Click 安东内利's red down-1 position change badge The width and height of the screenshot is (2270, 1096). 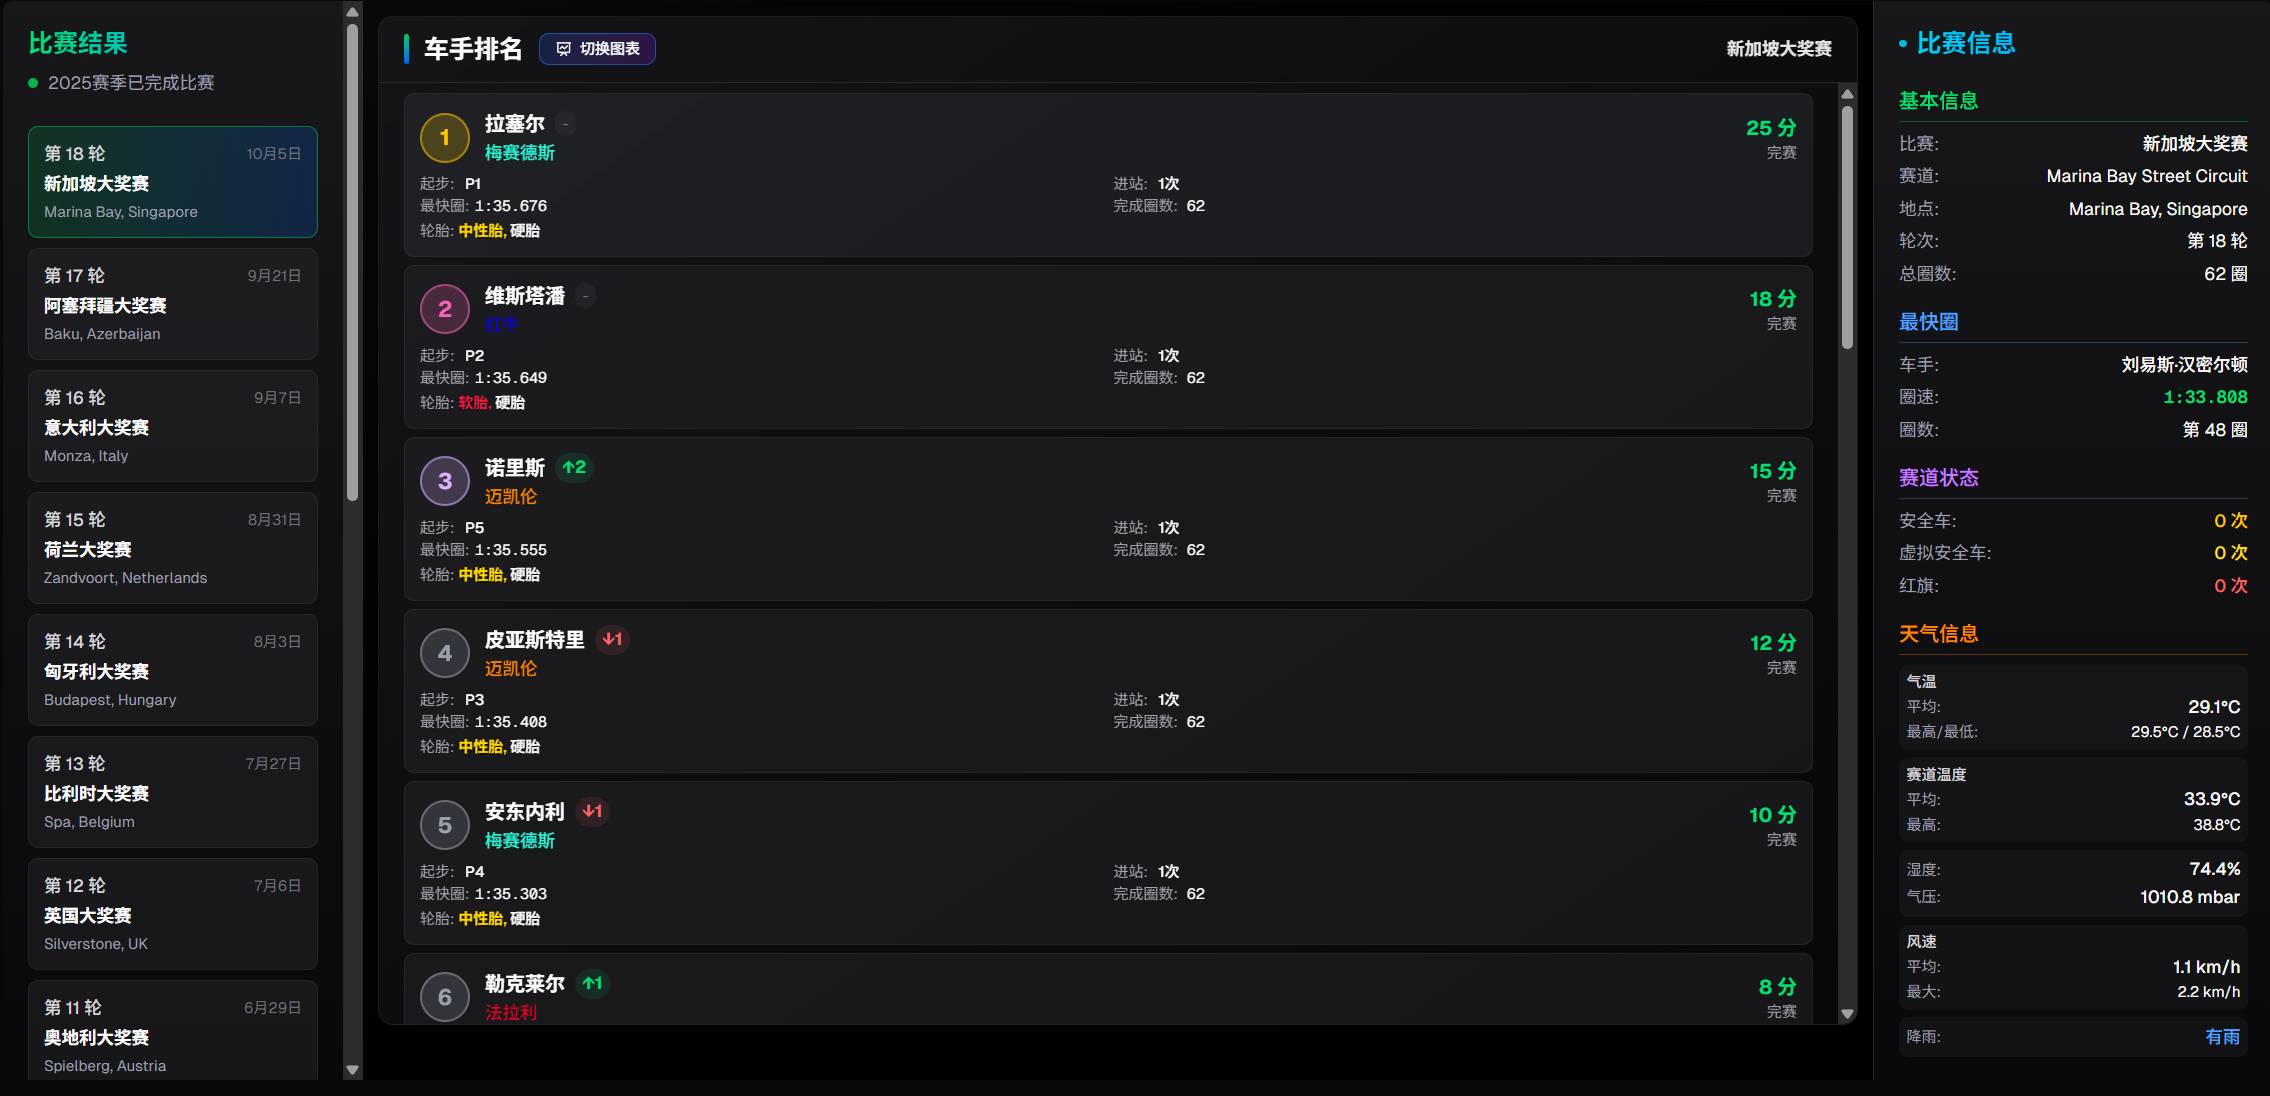[592, 811]
